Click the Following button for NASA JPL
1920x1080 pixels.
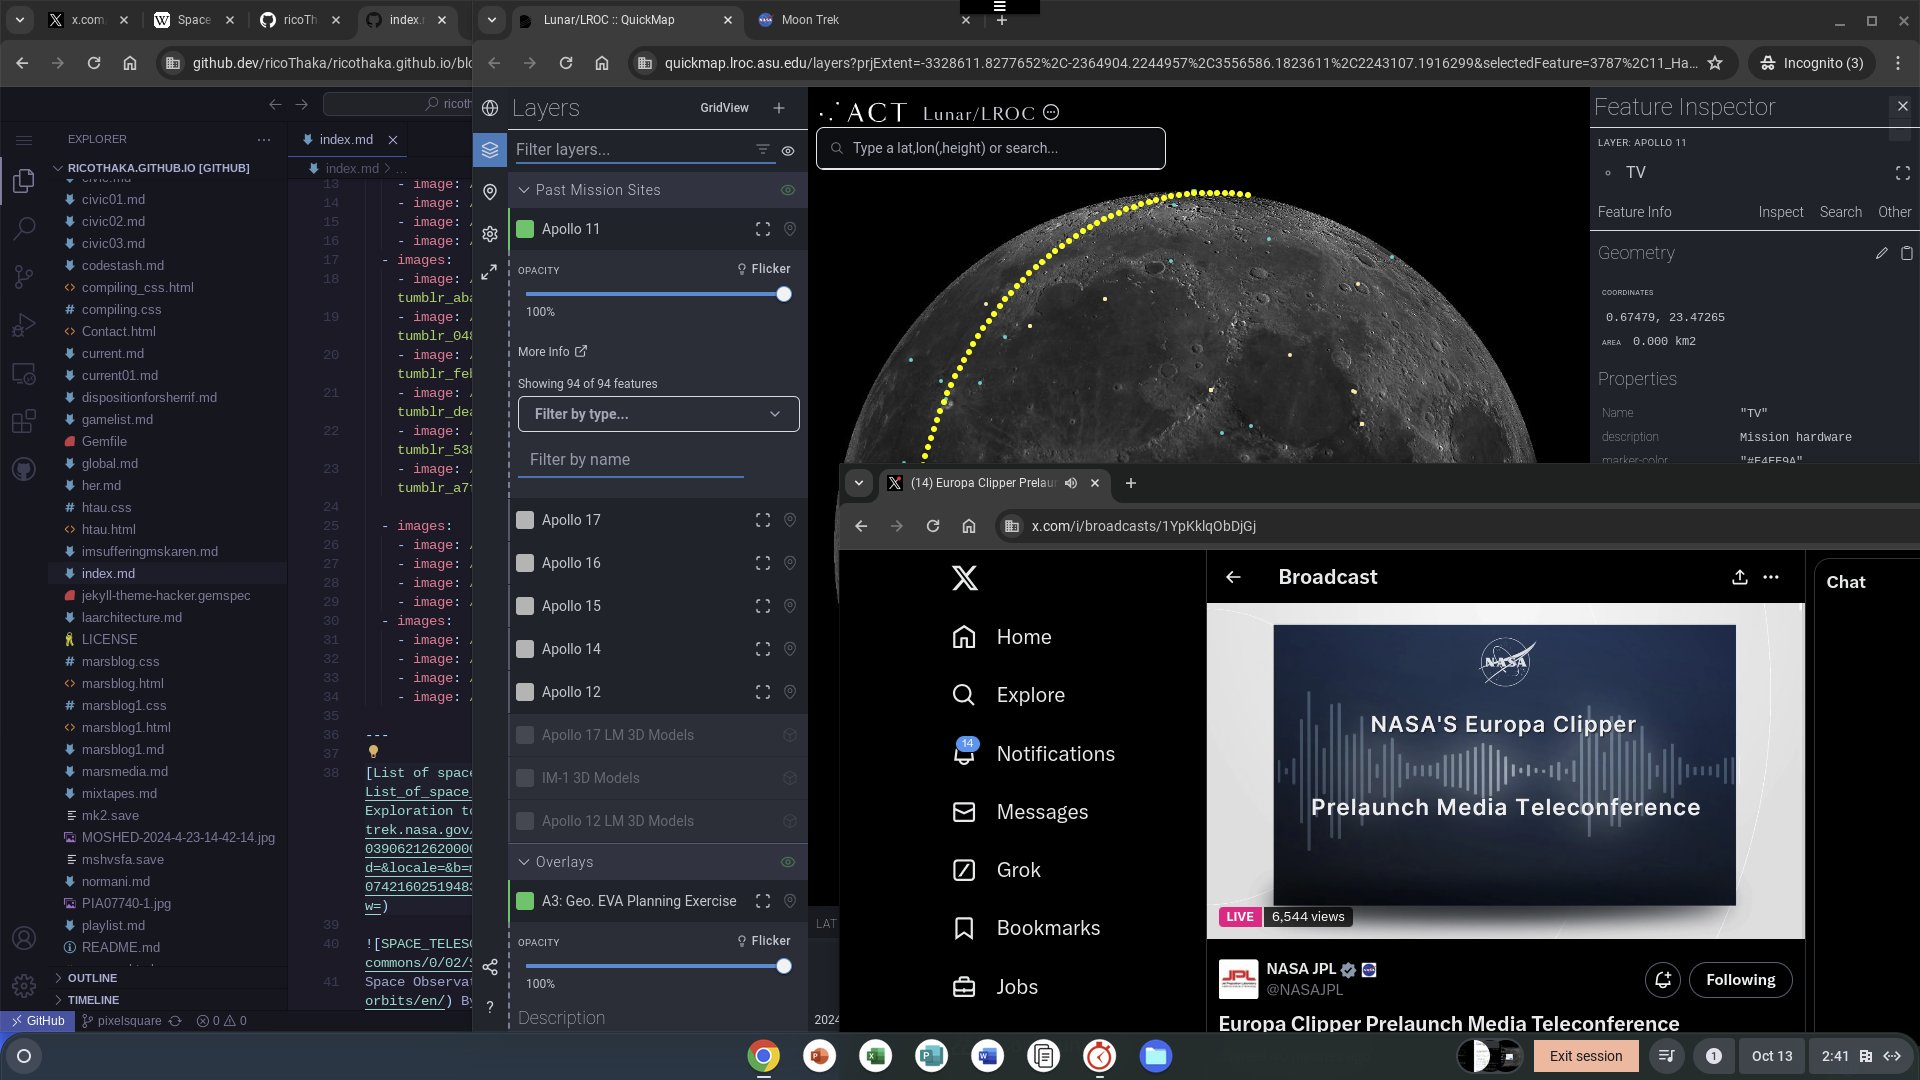tap(1740, 980)
